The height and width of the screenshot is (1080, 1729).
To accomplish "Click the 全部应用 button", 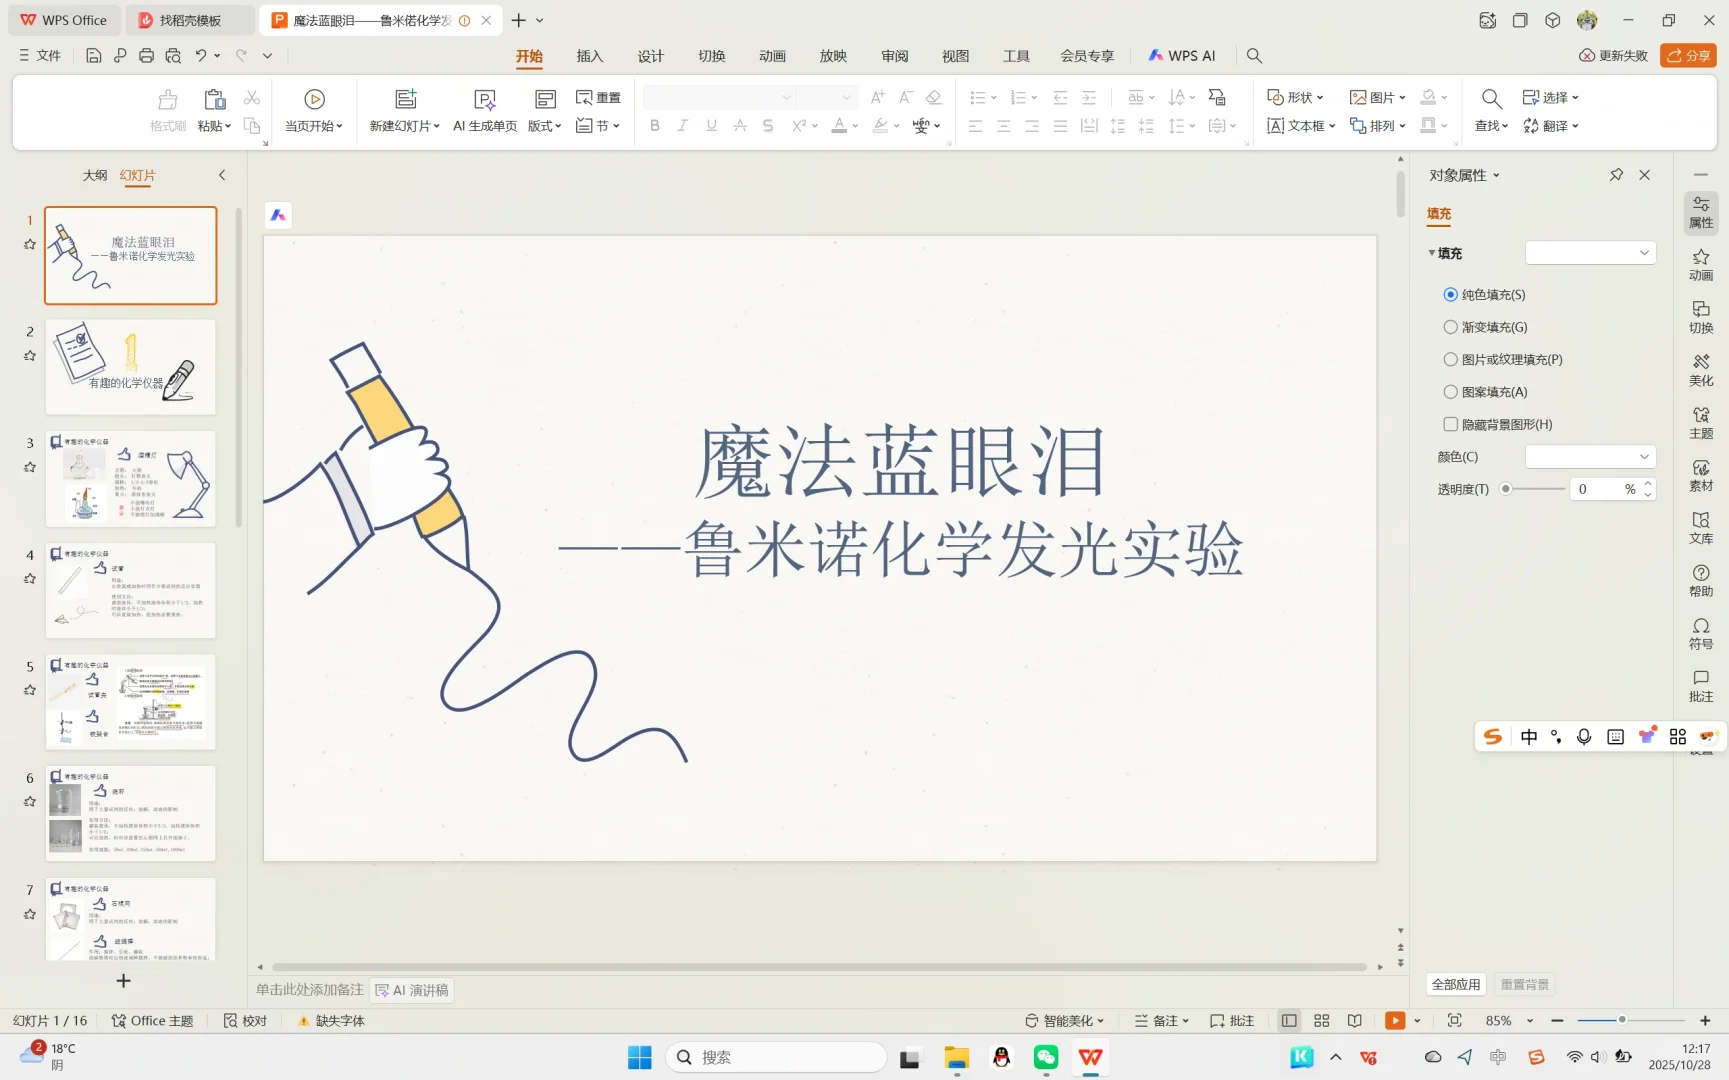I will [1456, 984].
